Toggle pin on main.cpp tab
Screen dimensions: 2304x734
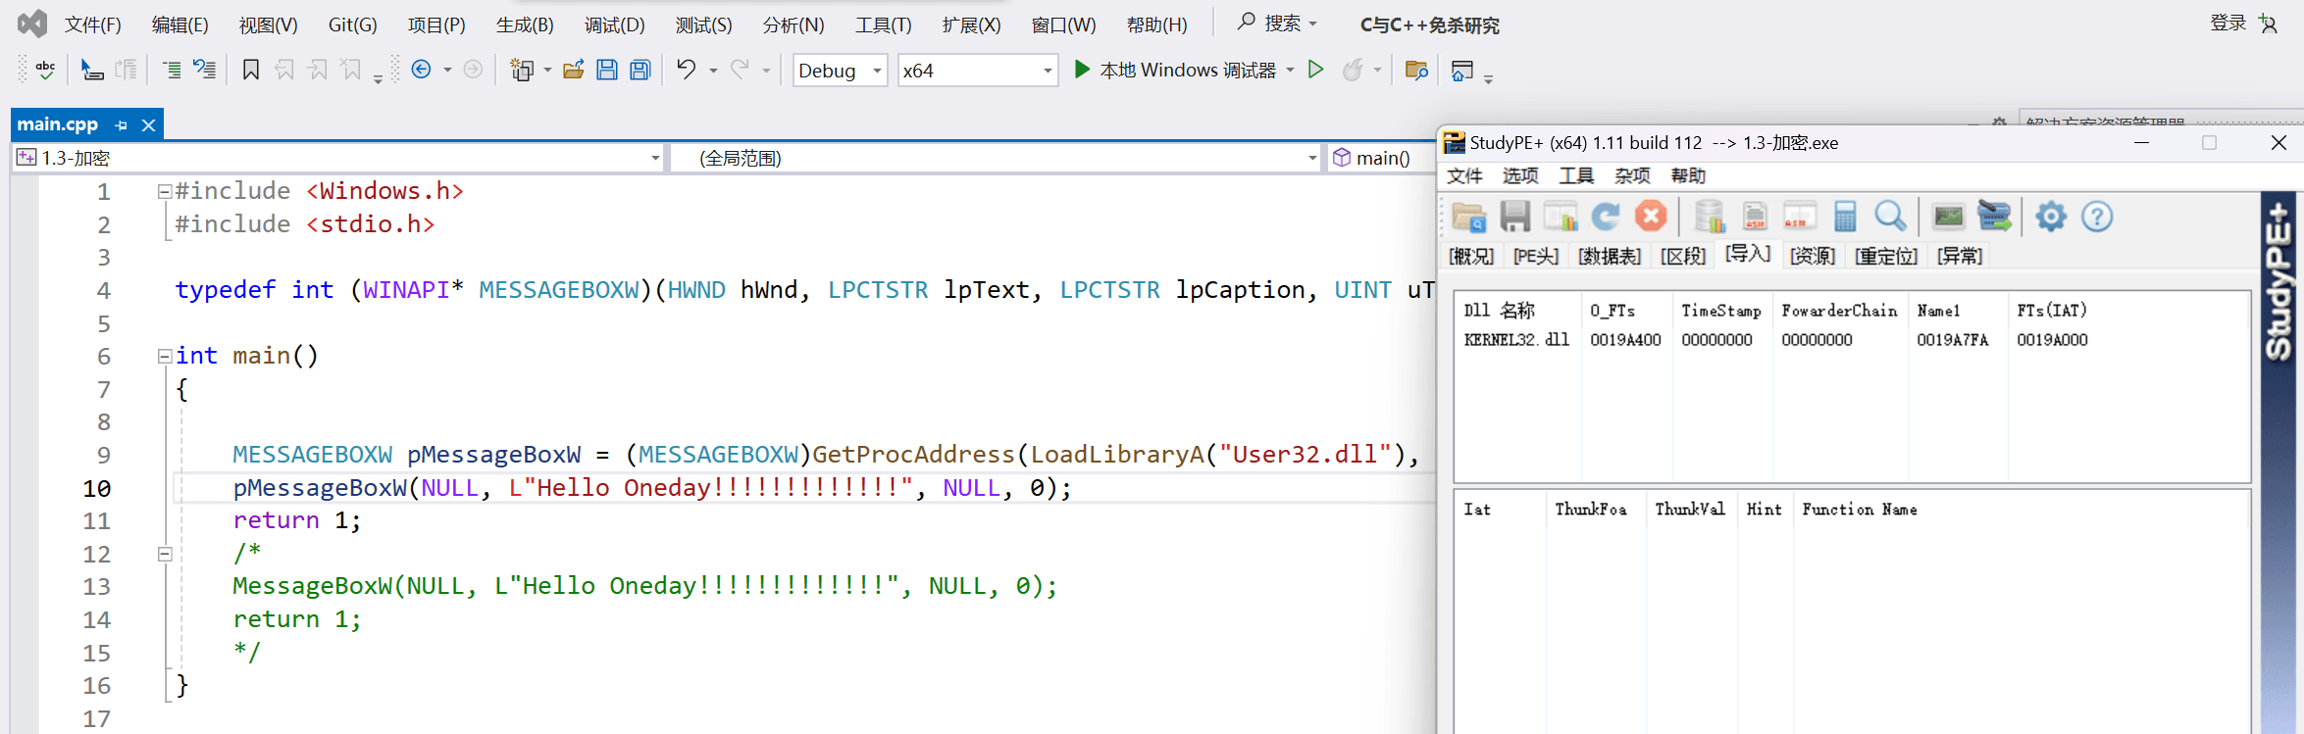[x=121, y=125]
